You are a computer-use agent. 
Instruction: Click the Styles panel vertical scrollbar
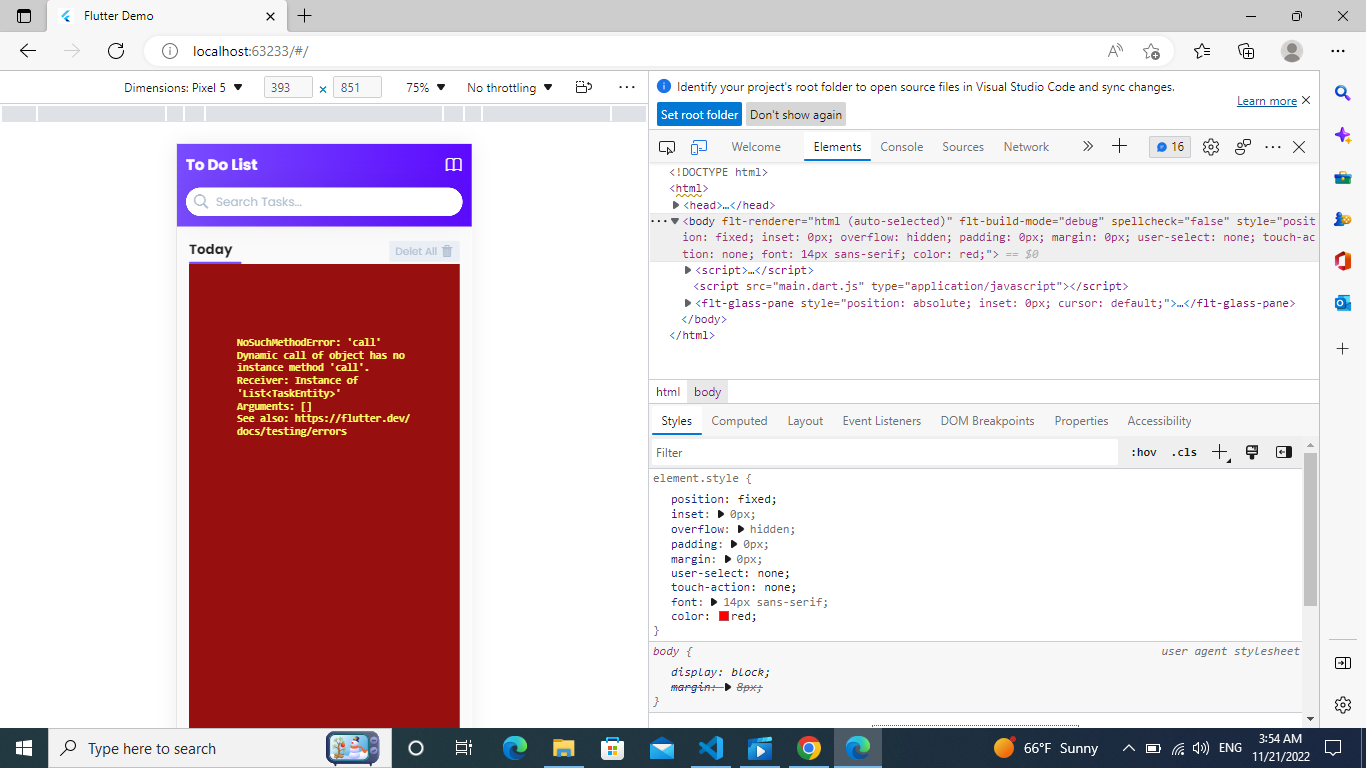tap(1310, 528)
